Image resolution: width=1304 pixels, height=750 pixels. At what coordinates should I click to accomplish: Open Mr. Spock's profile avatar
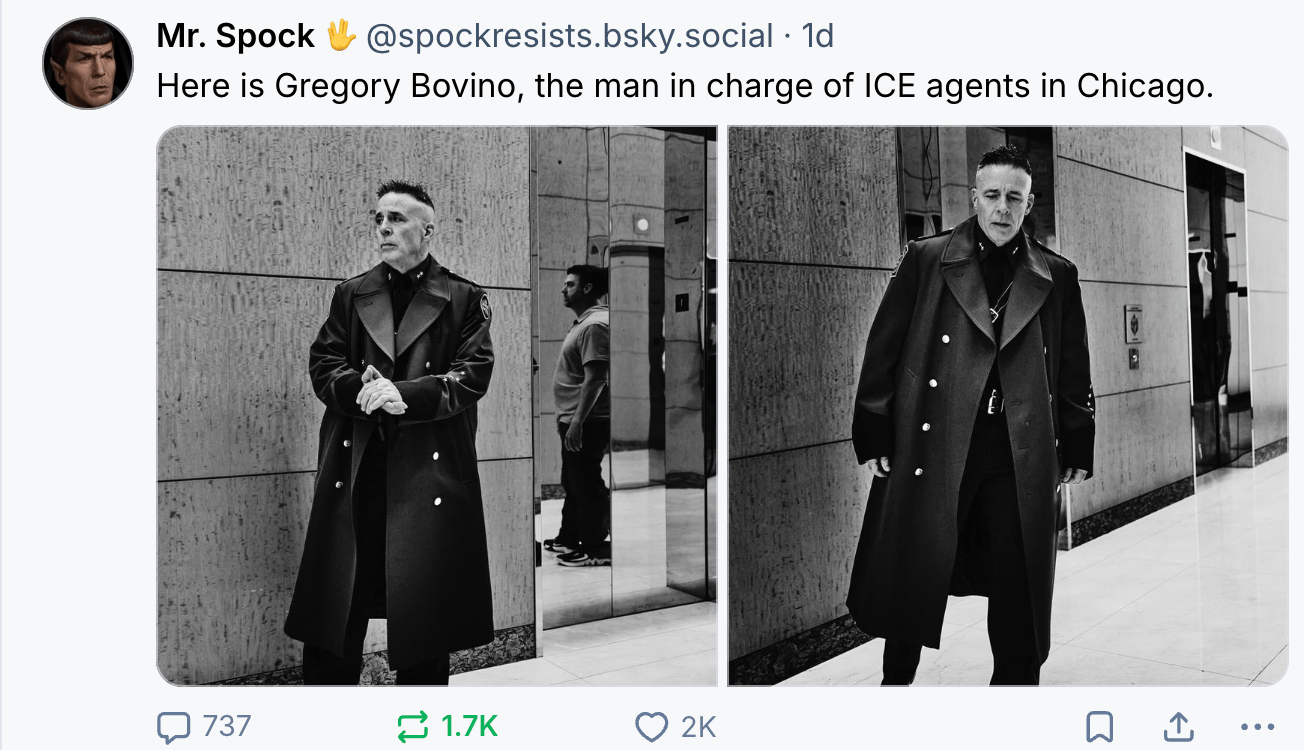(x=88, y=63)
